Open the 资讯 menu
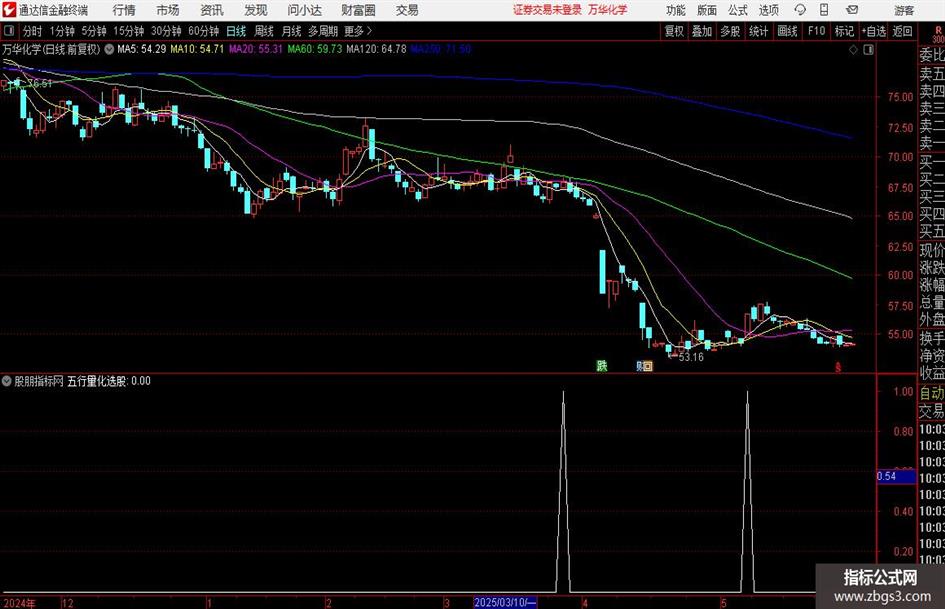This screenshot has width=945, height=609. [212, 10]
